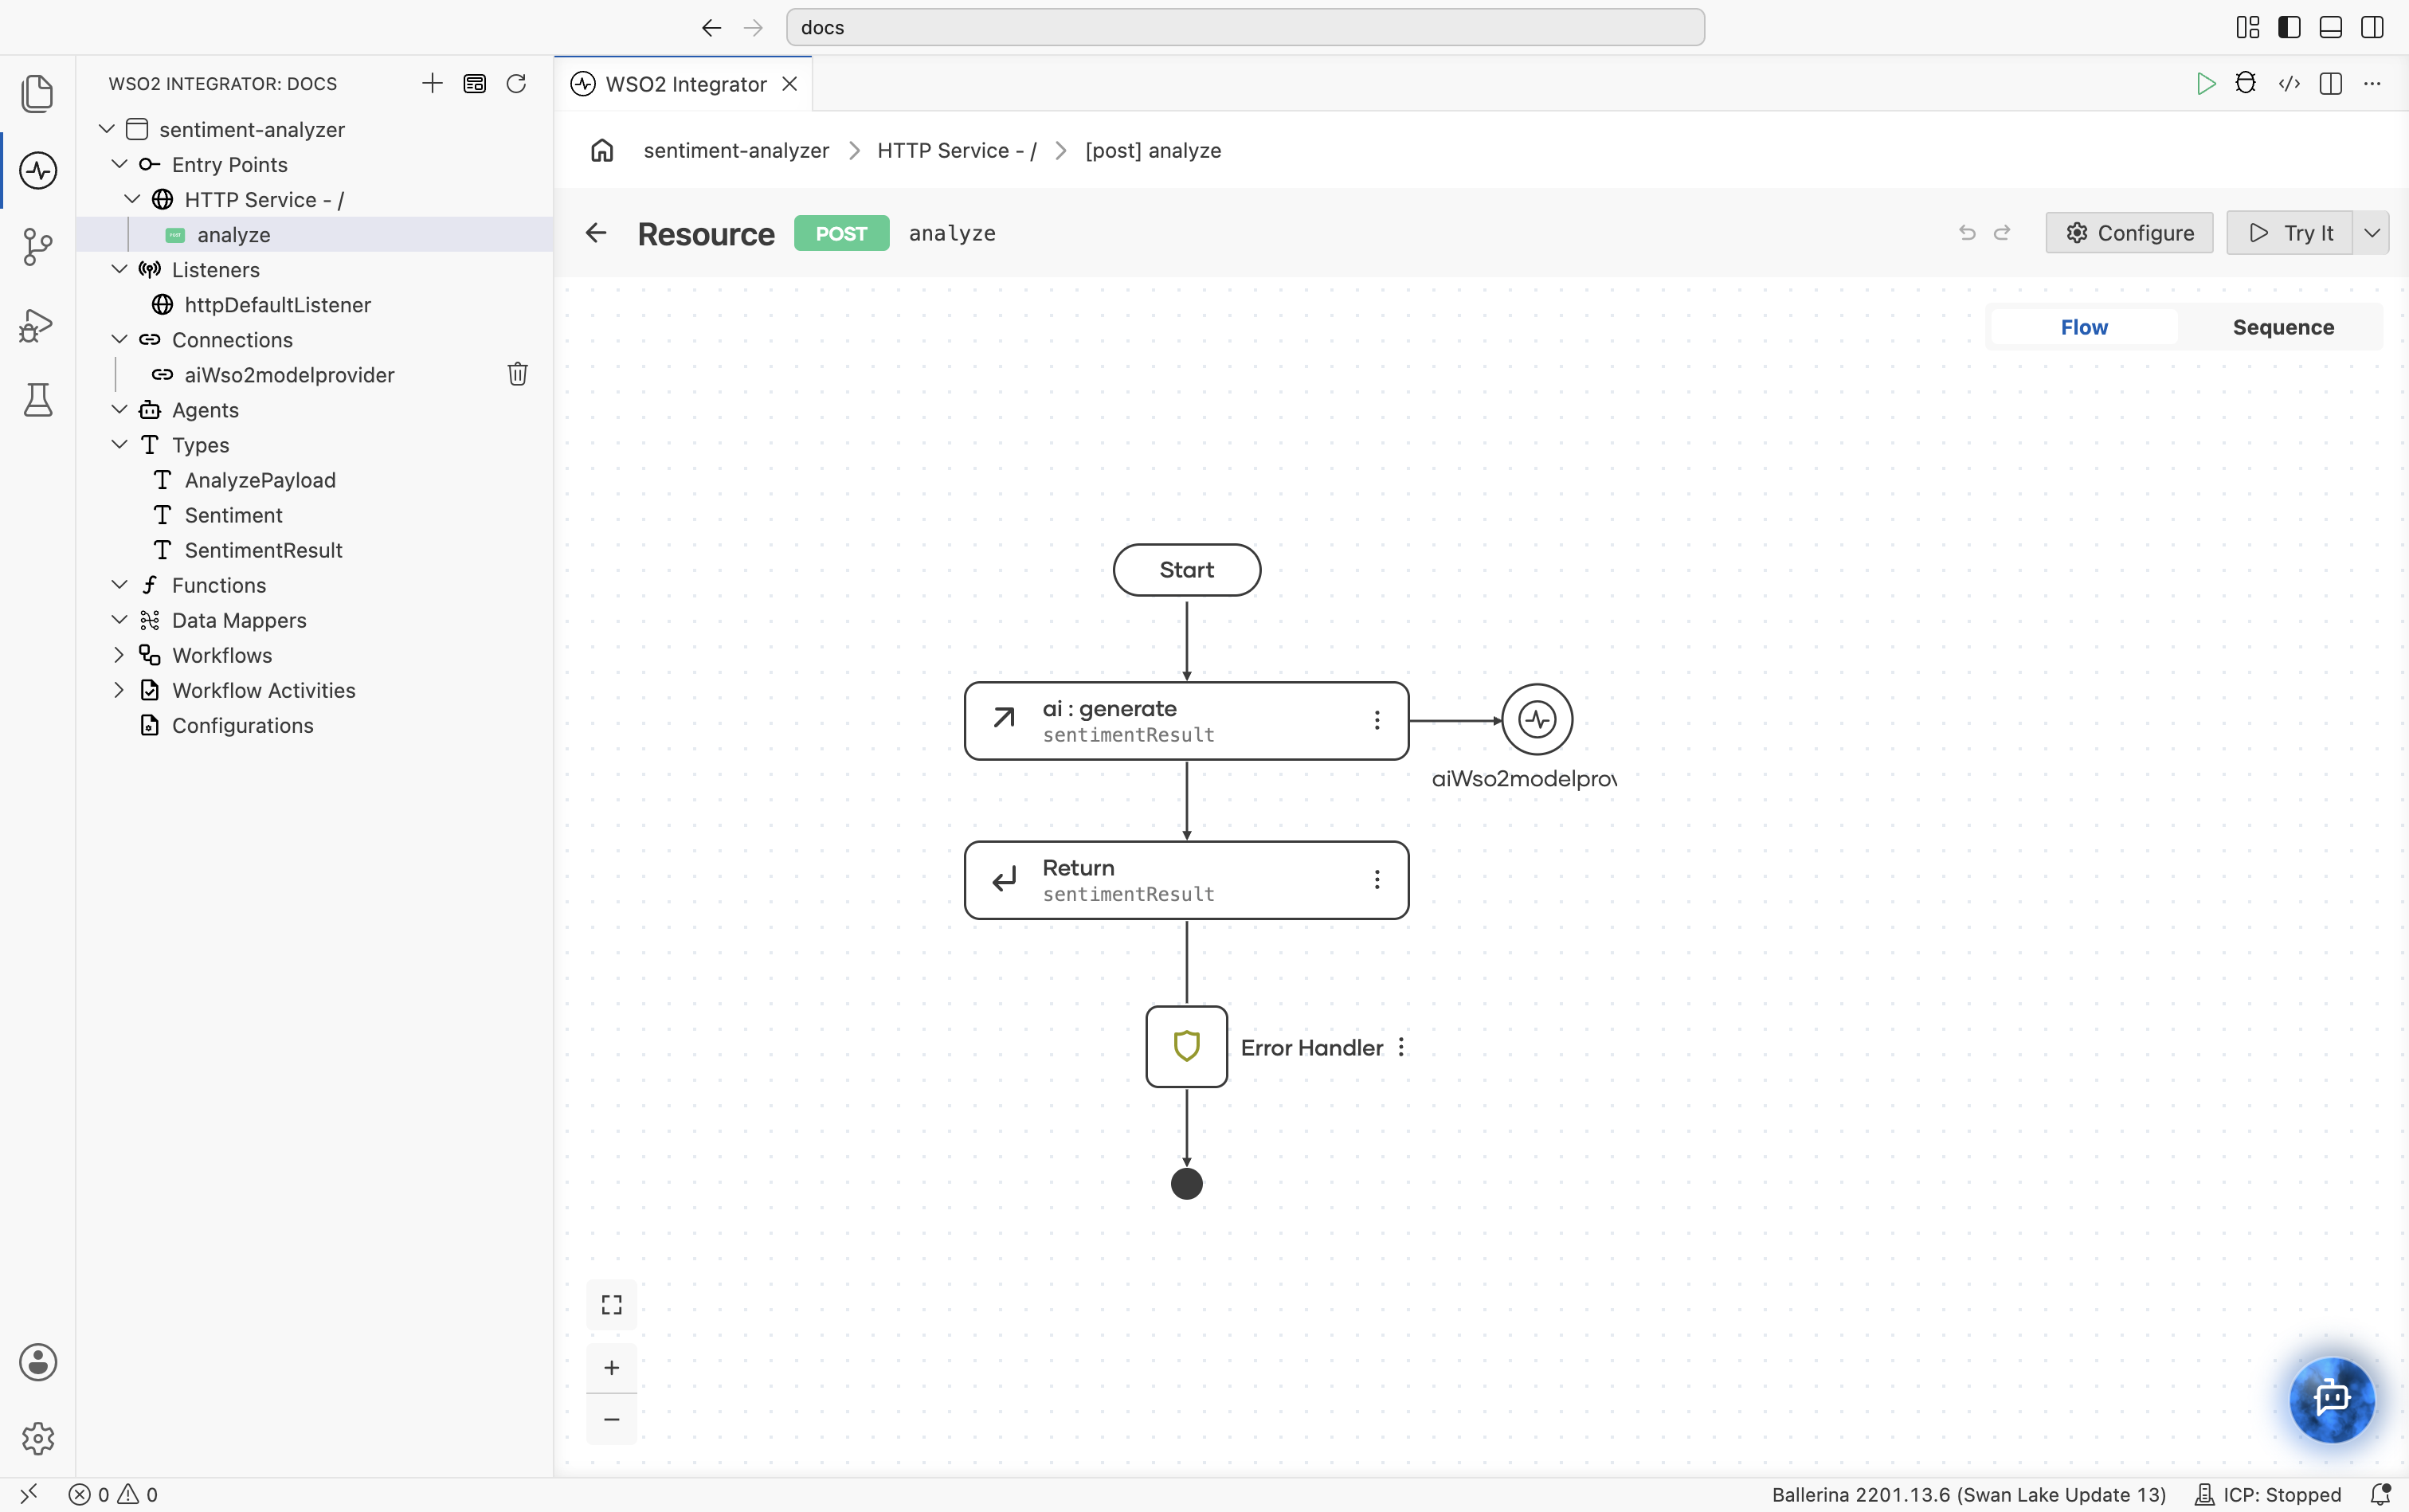Collapse the Types section
The height and width of the screenshot is (1512, 2409).
(x=119, y=444)
